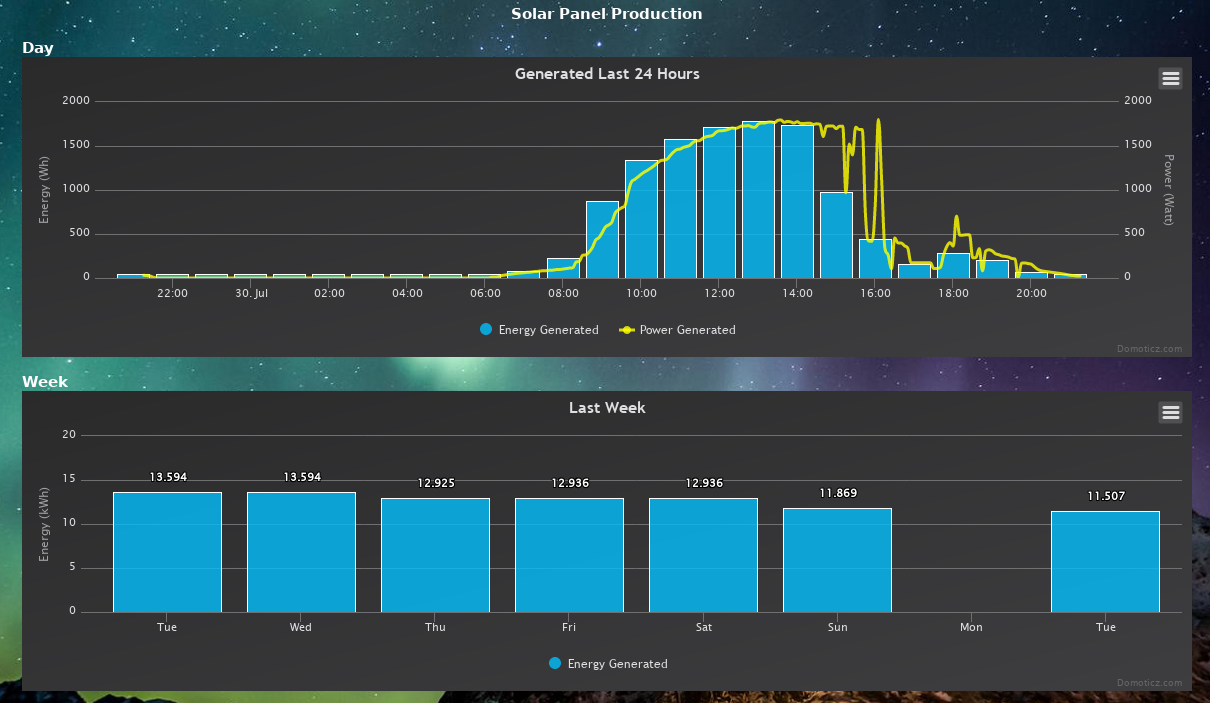Image resolution: width=1210 pixels, height=703 pixels.
Task: Click the 'Power (Watt)' right axis title
Action: (1167, 189)
